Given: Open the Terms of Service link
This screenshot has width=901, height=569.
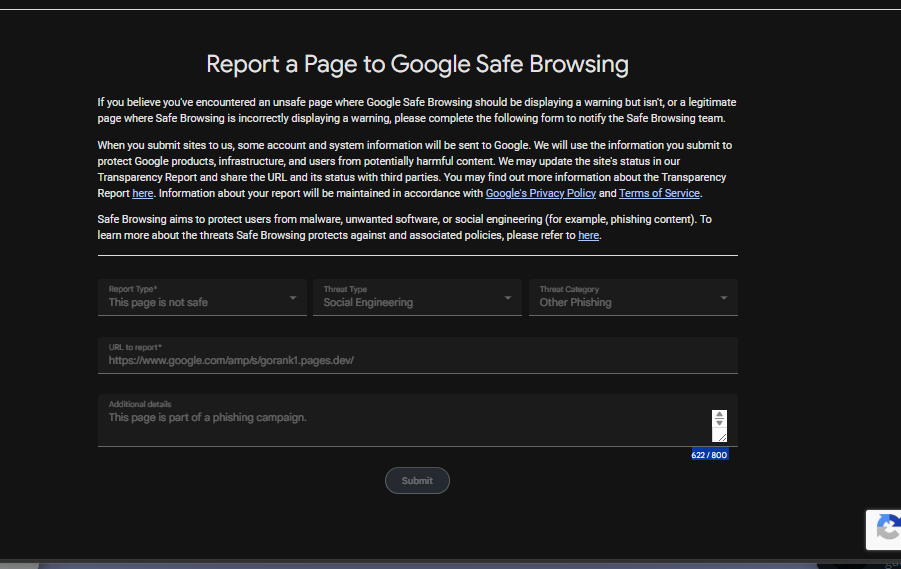Looking at the screenshot, I should pyautogui.click(x=659, y=194).
